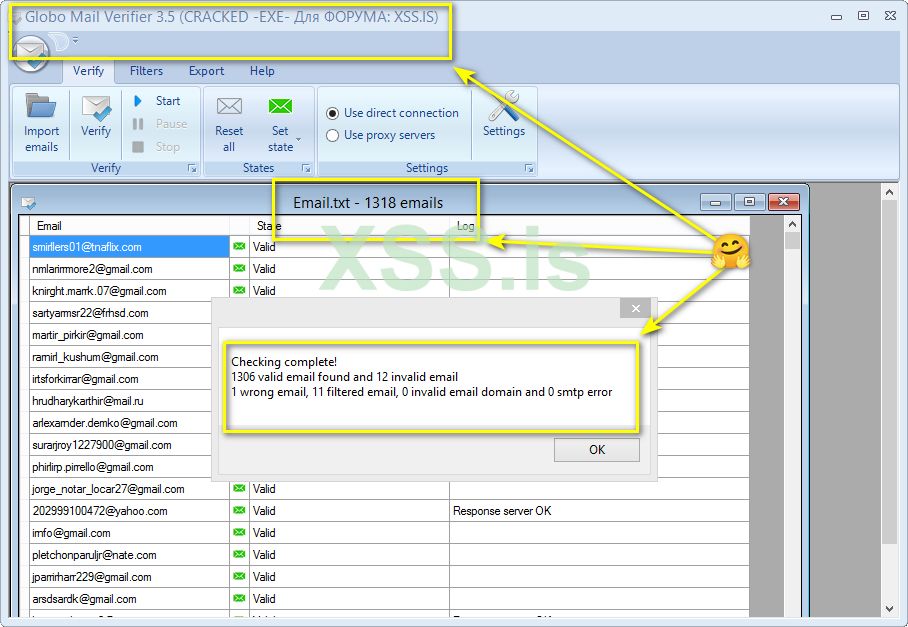Click the document icon of Email.txt window
Image resolution: width=908 pixels, height=627 pixels.
28,203
